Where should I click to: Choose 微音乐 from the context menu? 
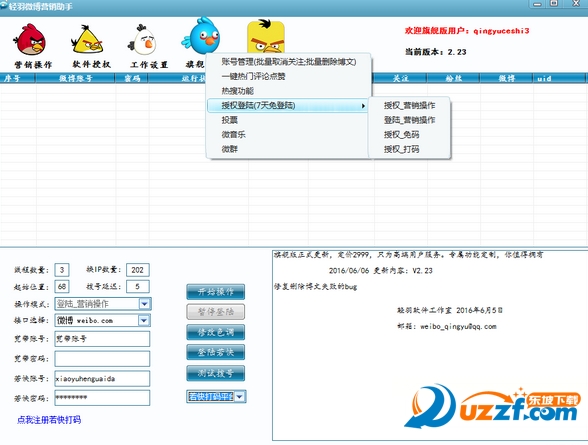(288, 134)
